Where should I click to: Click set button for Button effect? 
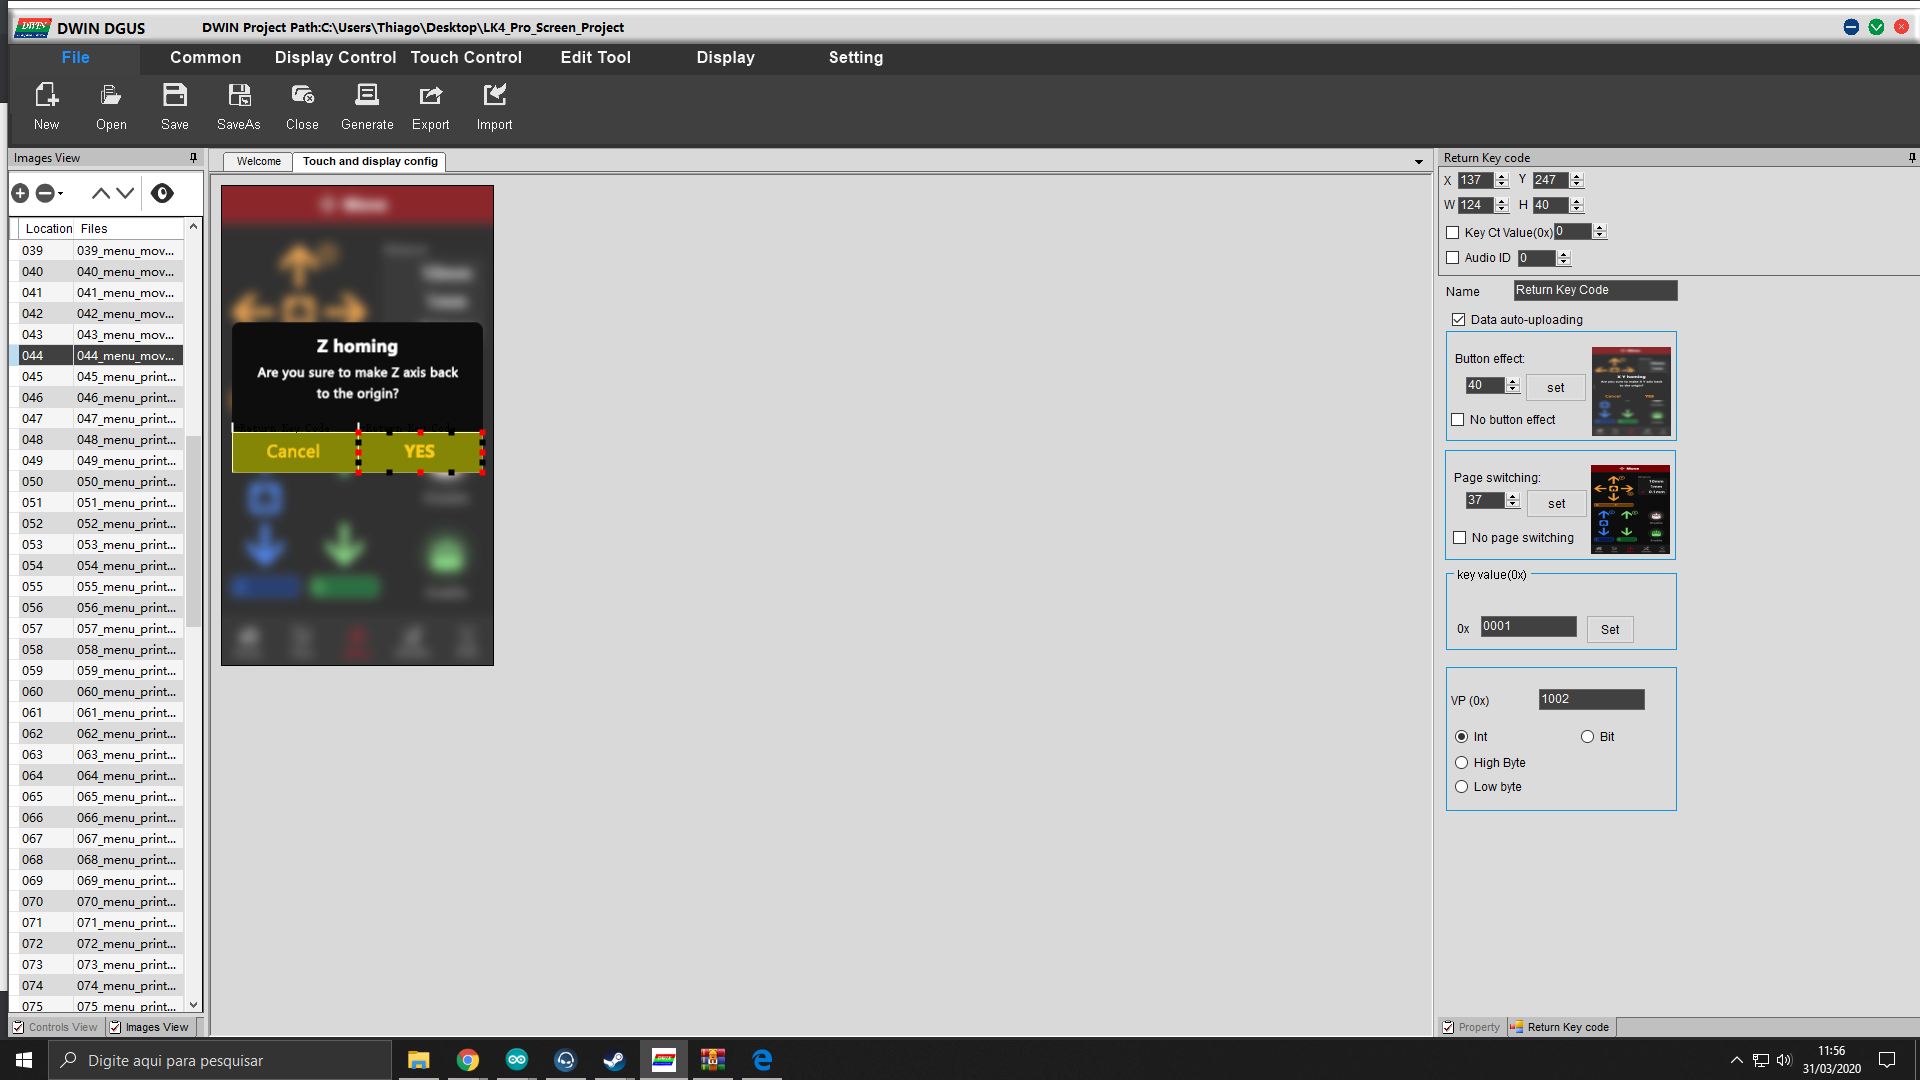click(x=1555, y=388)
